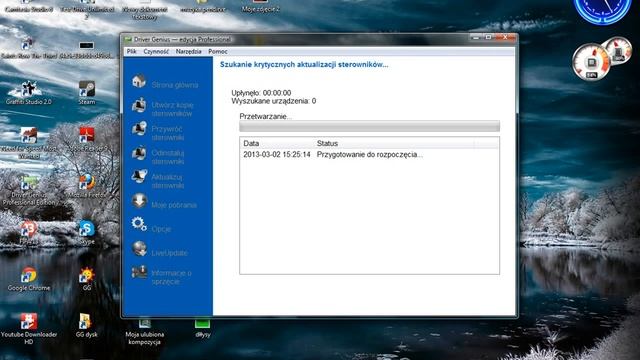Screen dimensions: 640x360
Task: Open the Odinstaluj sterowniki icon
Action: pos(139,153)
